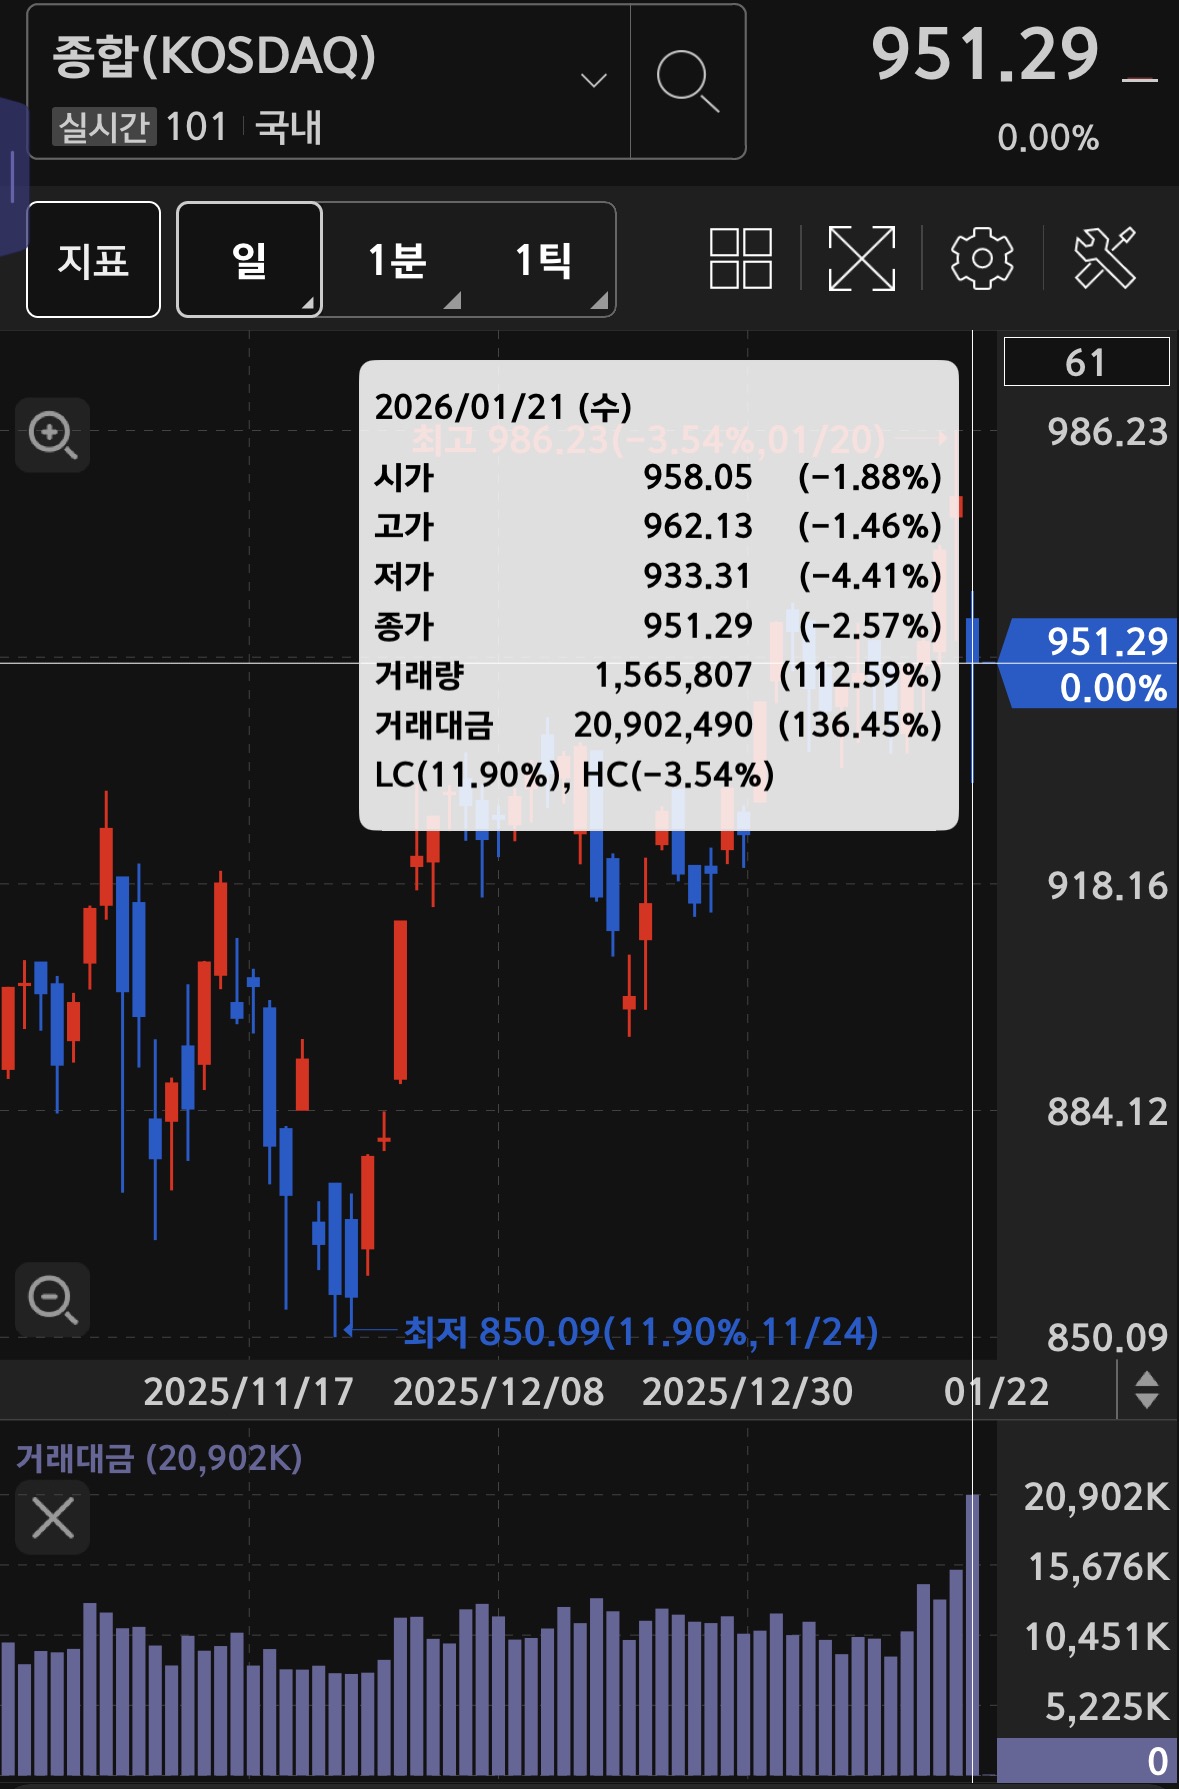Click the 986.23 price axis label

tap(1107, 432)
